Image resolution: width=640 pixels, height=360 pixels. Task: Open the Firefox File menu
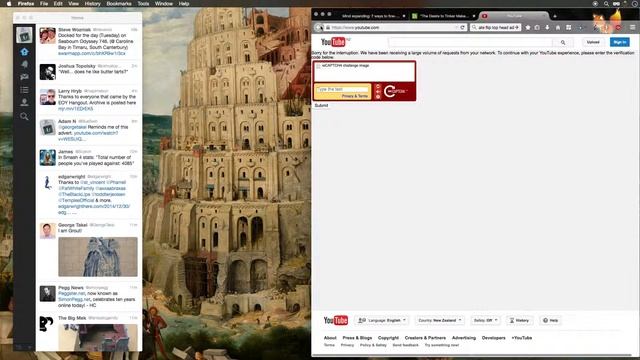coord(44,4)
